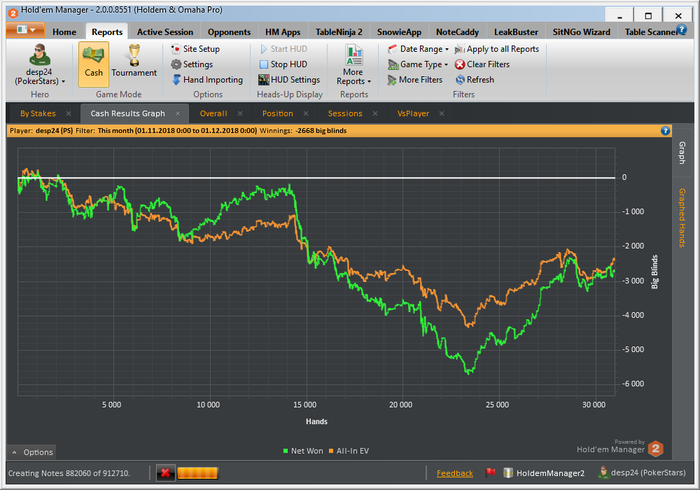The height and width of the screenshot is (490, 700).
Task: Open the HM Apps tab
Action: tap(283, 32)
